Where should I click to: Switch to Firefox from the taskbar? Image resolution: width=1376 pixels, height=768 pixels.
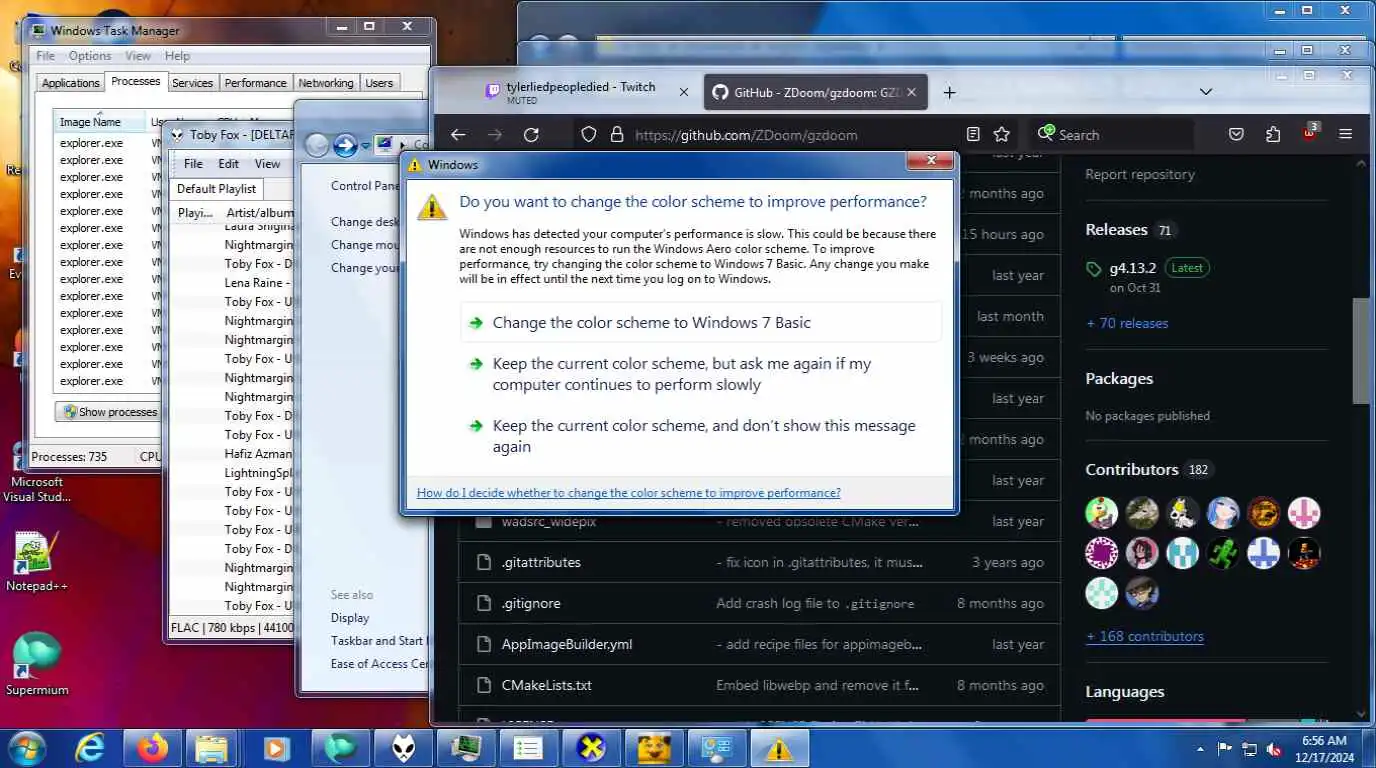coord(154,748)
